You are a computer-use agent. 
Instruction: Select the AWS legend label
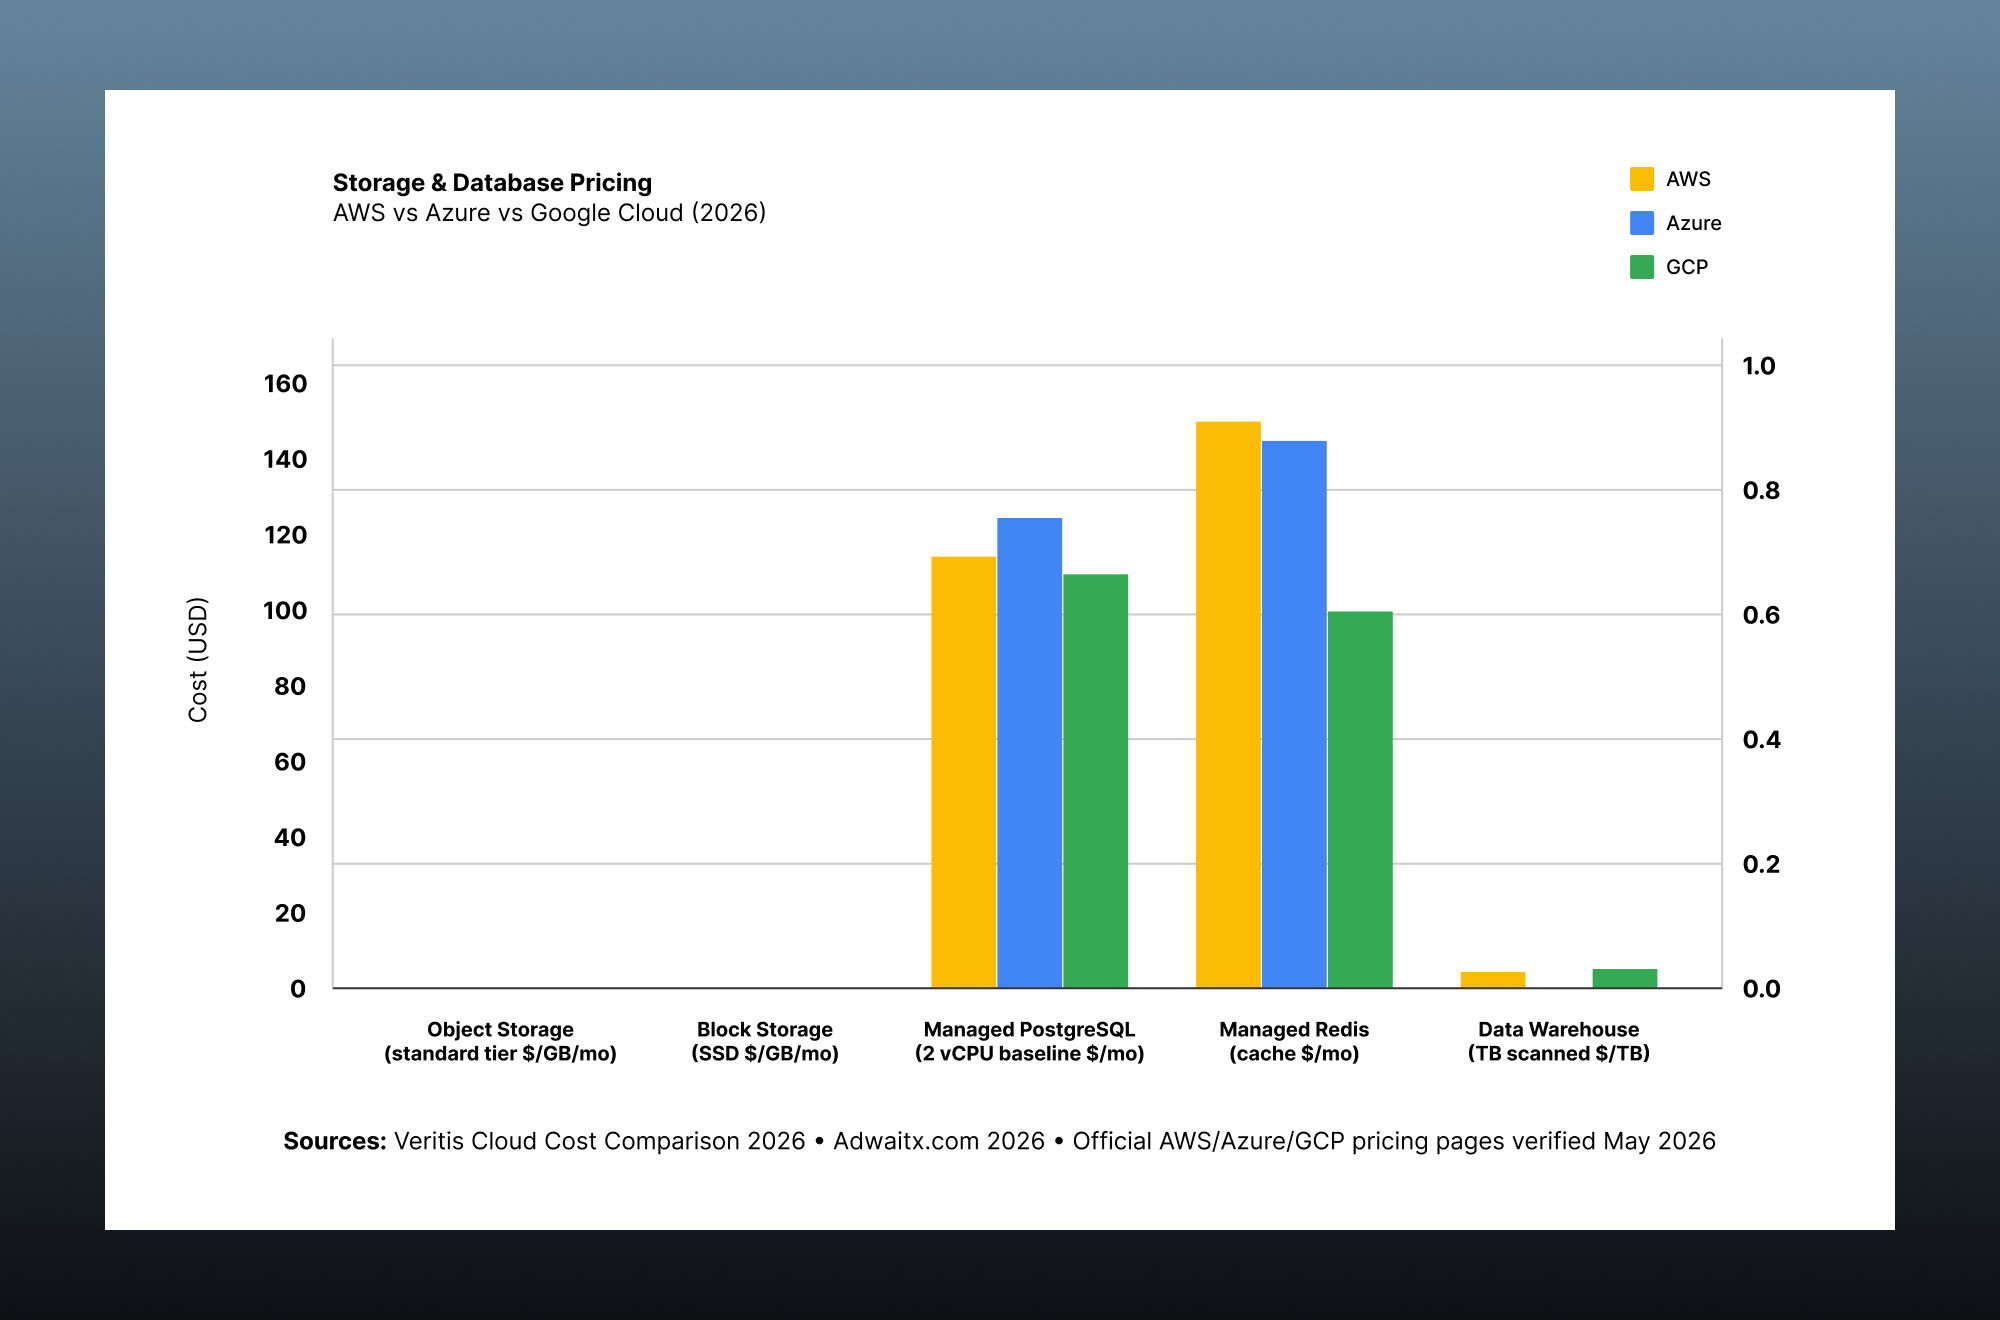[x=1688, y=179]
